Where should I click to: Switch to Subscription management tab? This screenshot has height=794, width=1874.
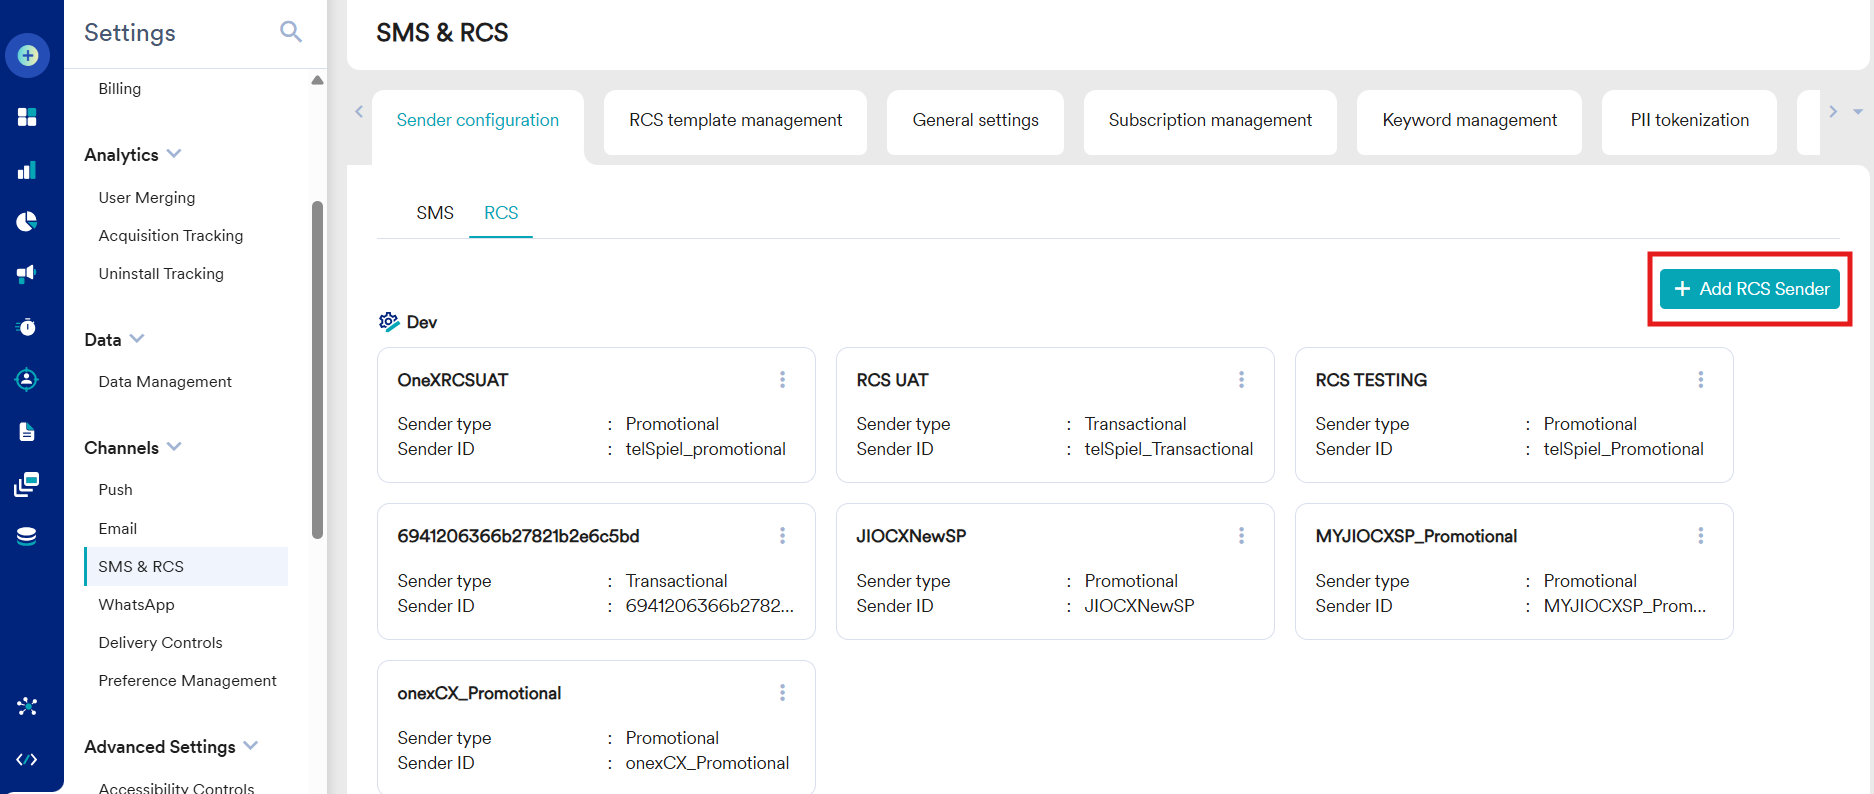(1210, 122)
